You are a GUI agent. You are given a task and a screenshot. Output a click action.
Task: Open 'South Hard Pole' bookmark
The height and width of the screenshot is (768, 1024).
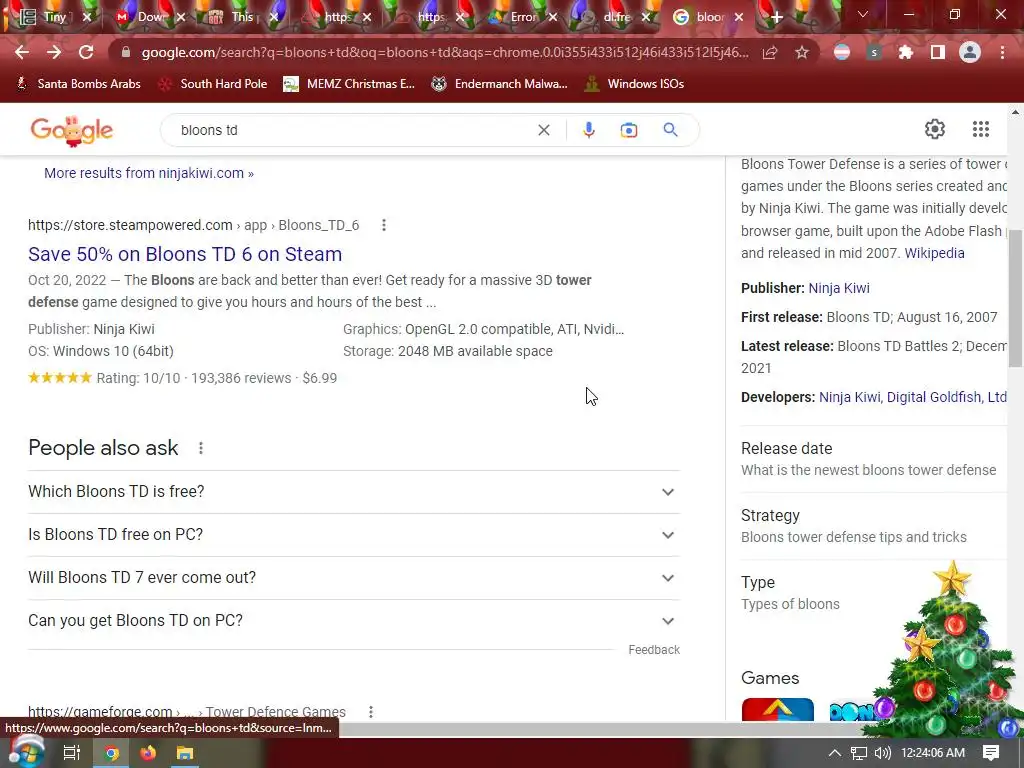pyautogui.click(x=214, y=84)
